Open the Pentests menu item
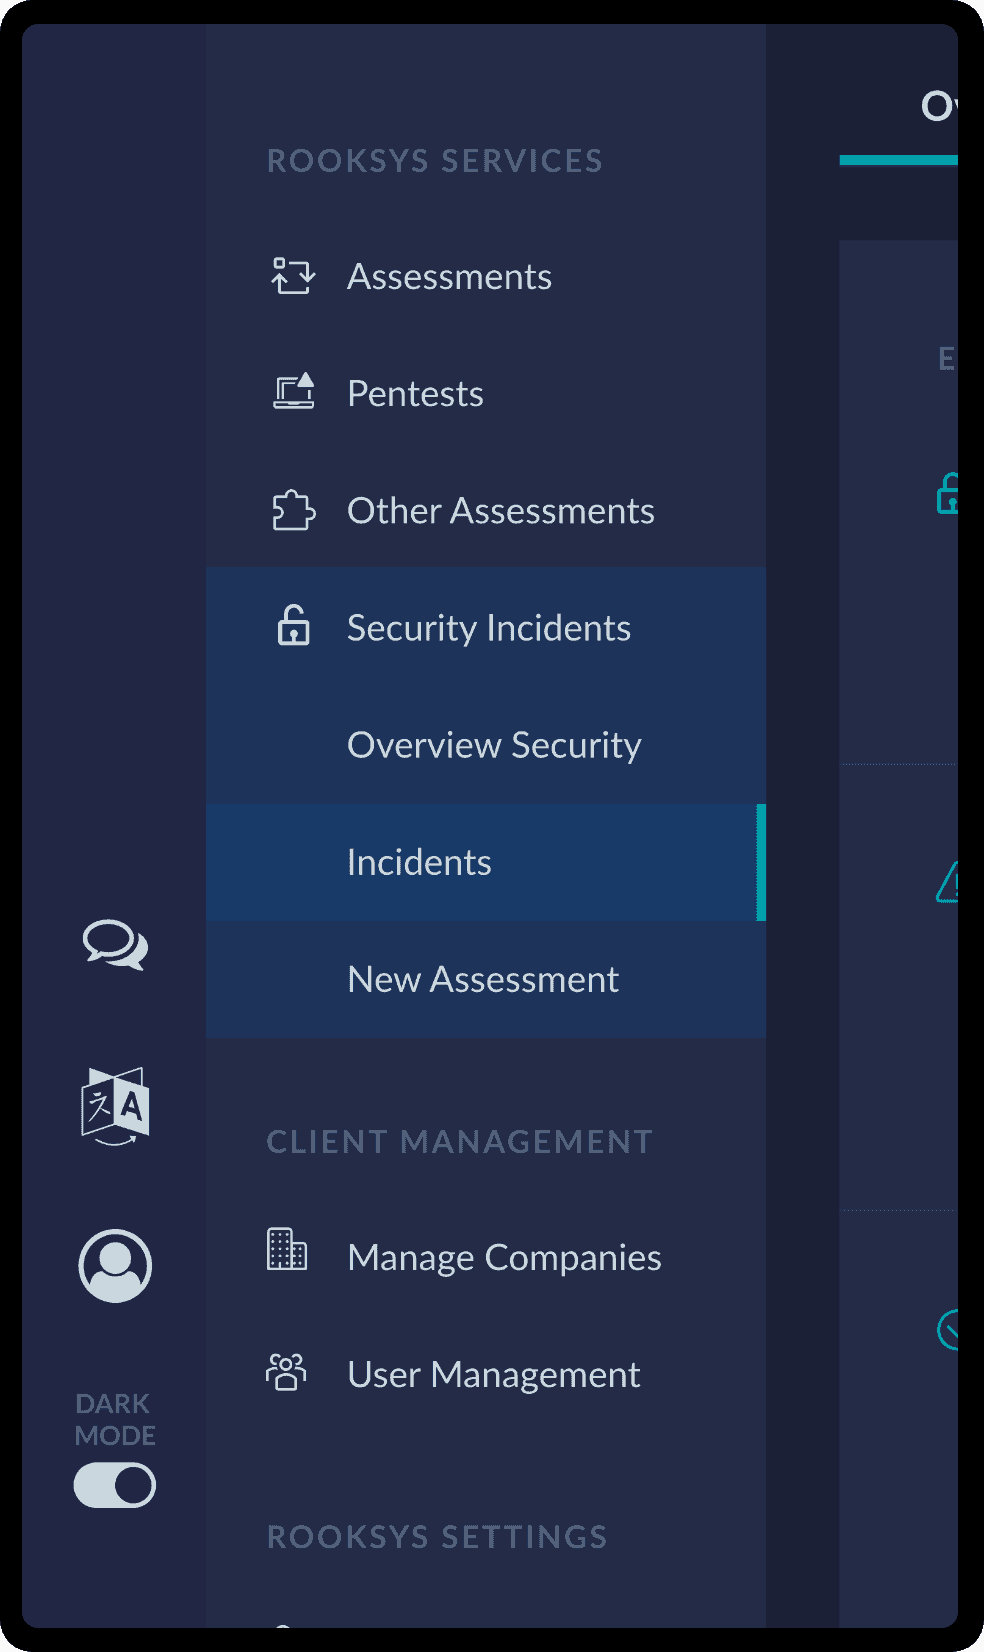The width and height of the screenshot is (984, 1652). click(x=415, y=394)
